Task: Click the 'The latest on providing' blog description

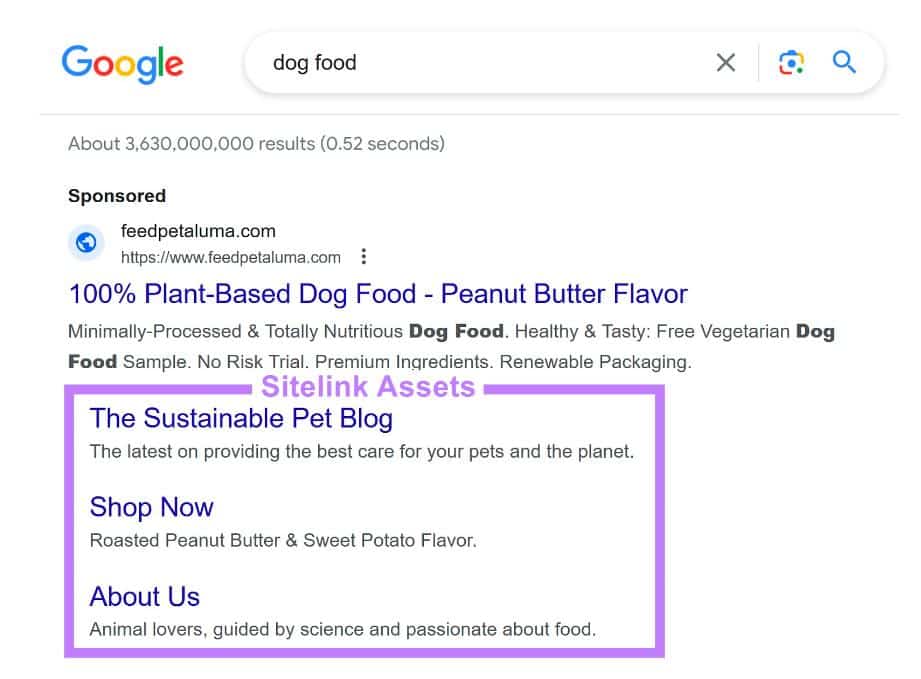Action: (362, 452)
